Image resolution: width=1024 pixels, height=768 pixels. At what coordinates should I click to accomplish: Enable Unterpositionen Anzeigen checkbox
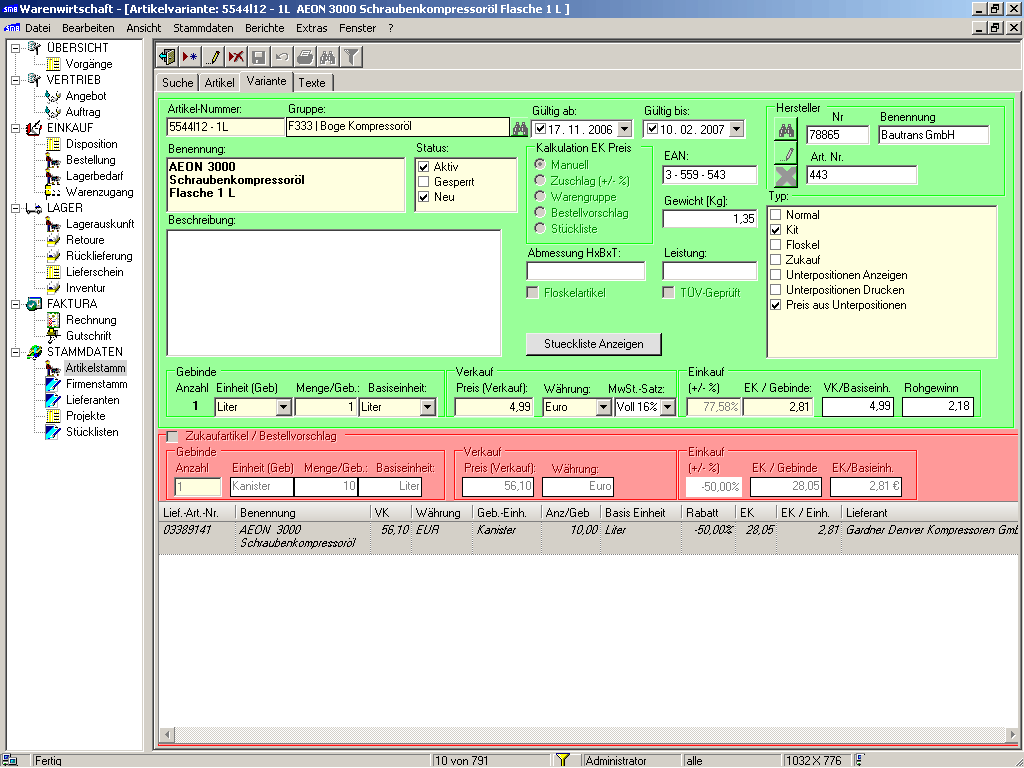click(775, 275)
